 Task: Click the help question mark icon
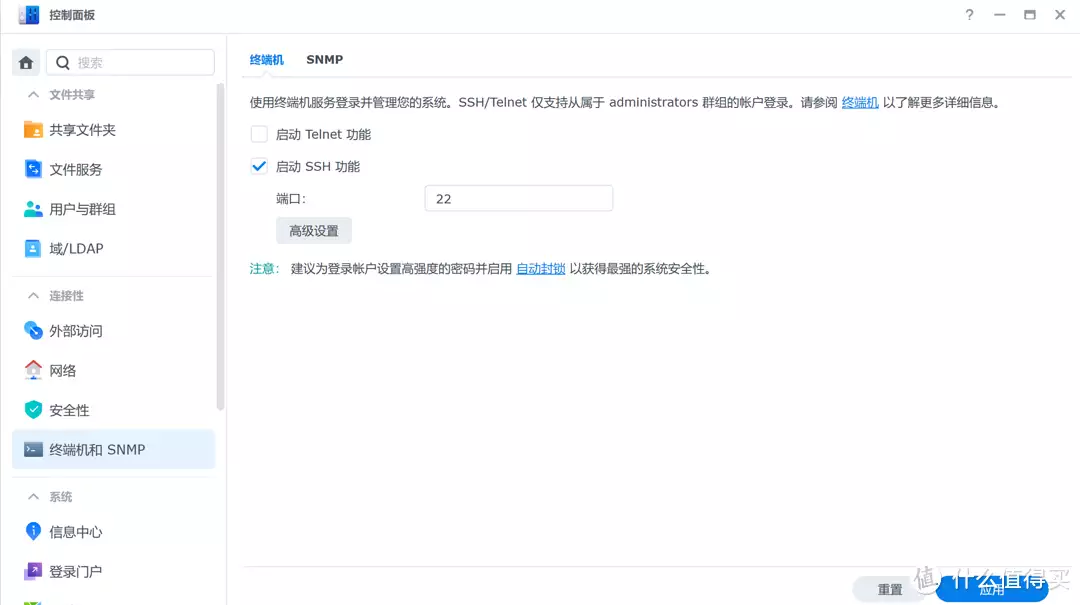[x=969, y=14]
